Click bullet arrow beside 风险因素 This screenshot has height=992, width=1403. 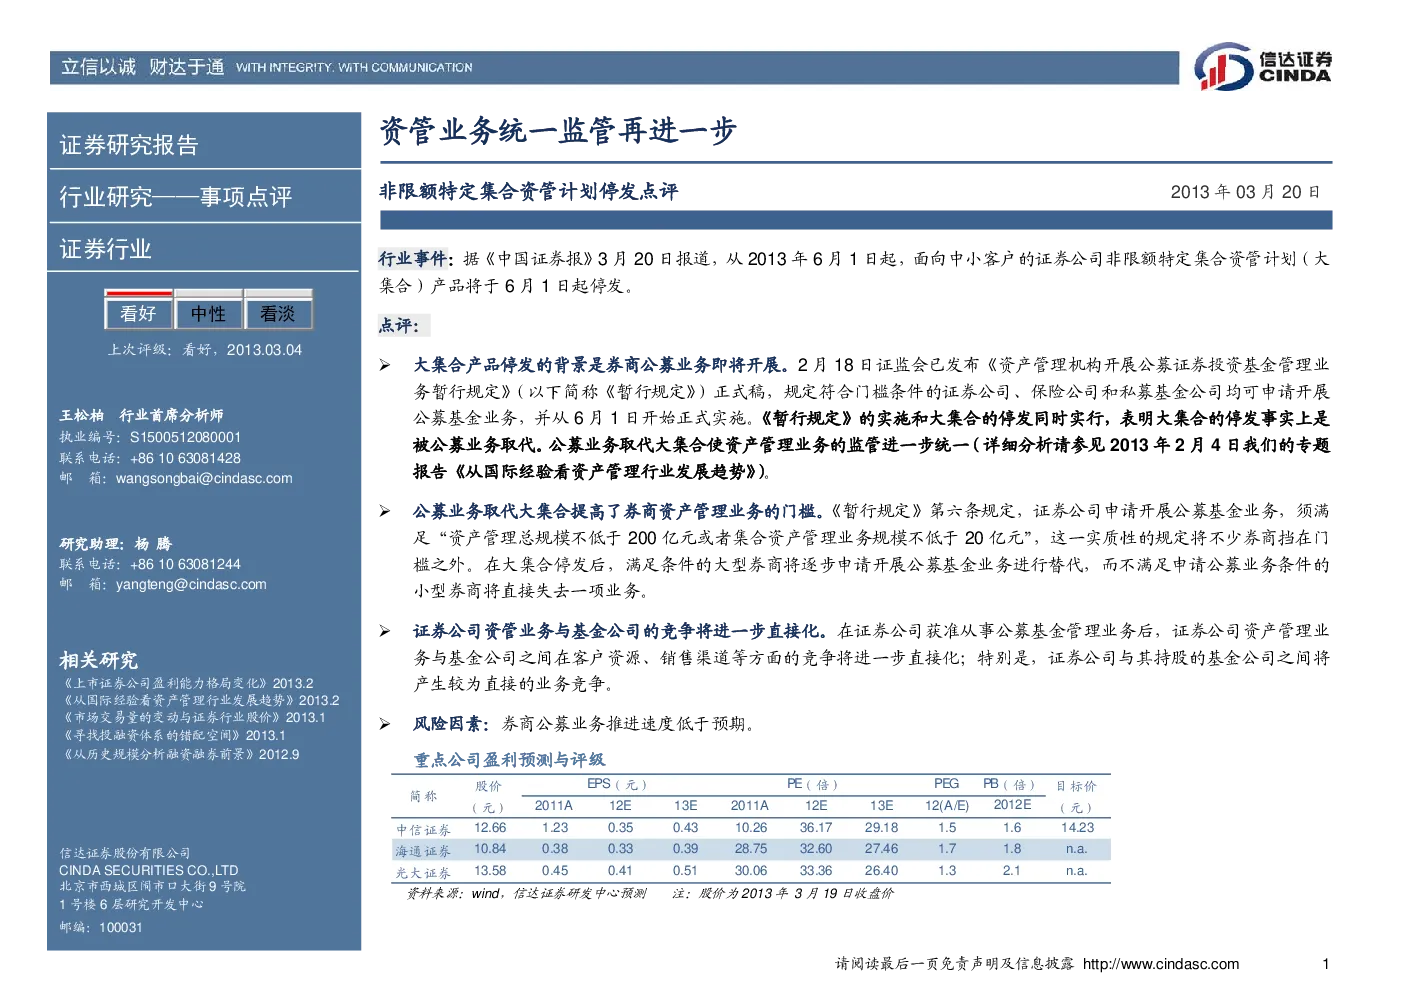click(x=385, y=724)
